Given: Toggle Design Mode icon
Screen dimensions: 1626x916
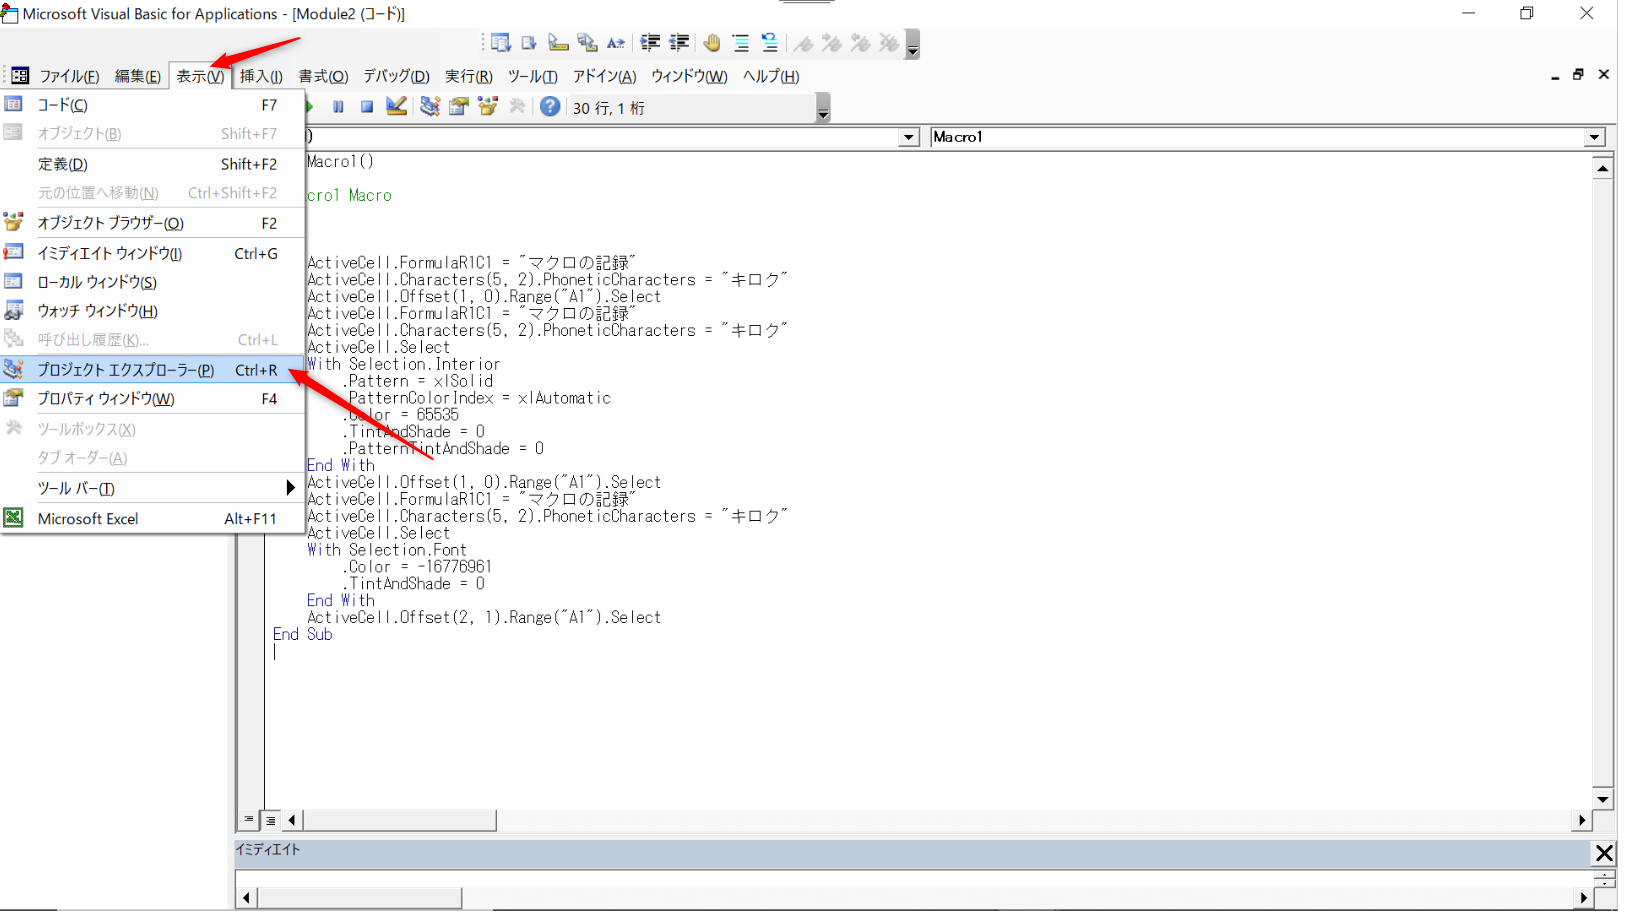Looking at the screenshot, I should coord(397,107).
